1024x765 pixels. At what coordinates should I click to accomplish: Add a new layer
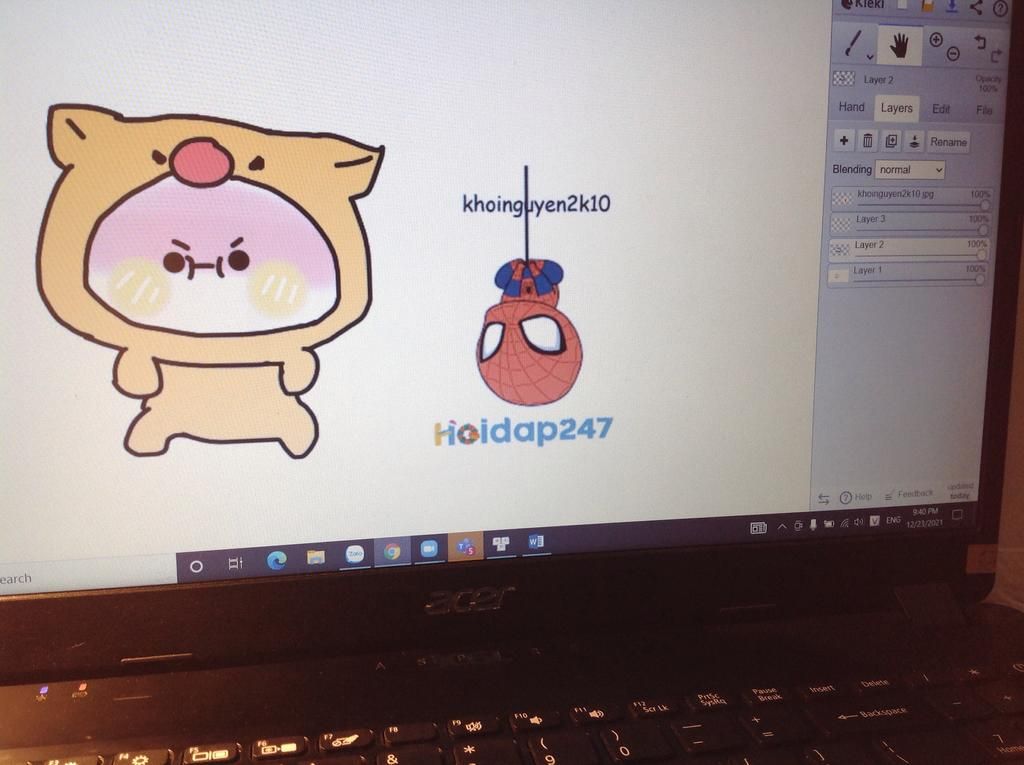coord(844,140)
